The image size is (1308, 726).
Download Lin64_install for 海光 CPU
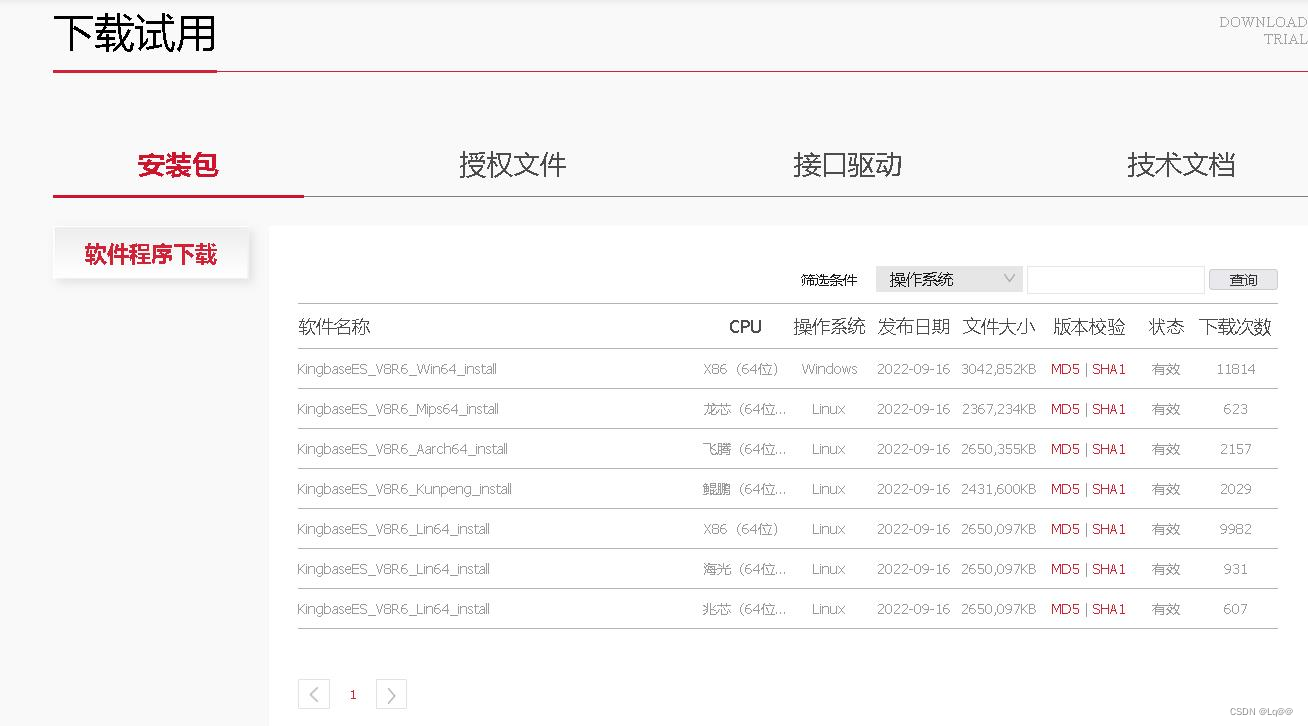(x=393, y=569)
